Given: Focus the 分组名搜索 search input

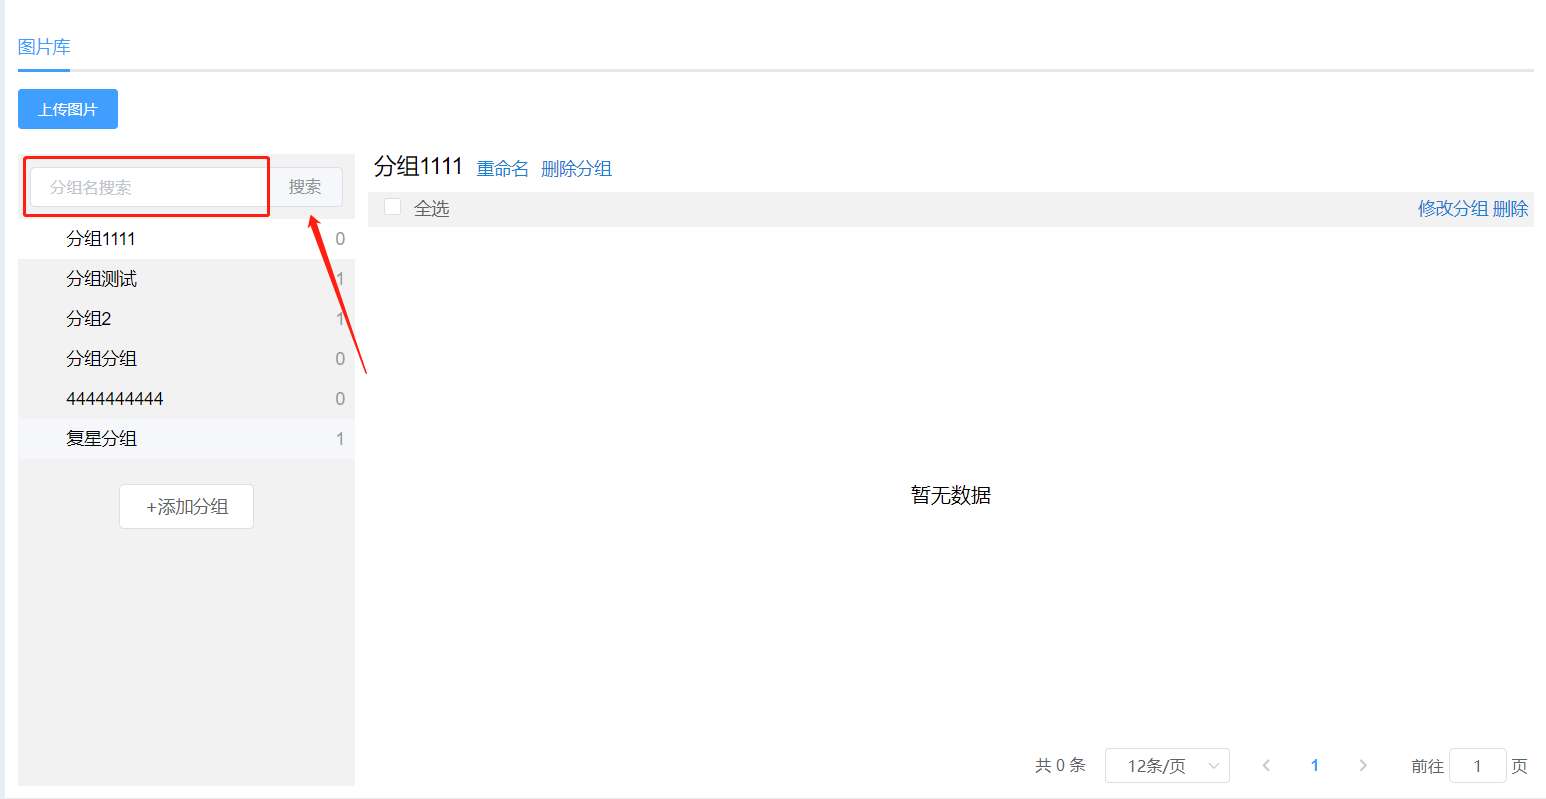Looking at the screenshot, I should (x=148, y=187).
